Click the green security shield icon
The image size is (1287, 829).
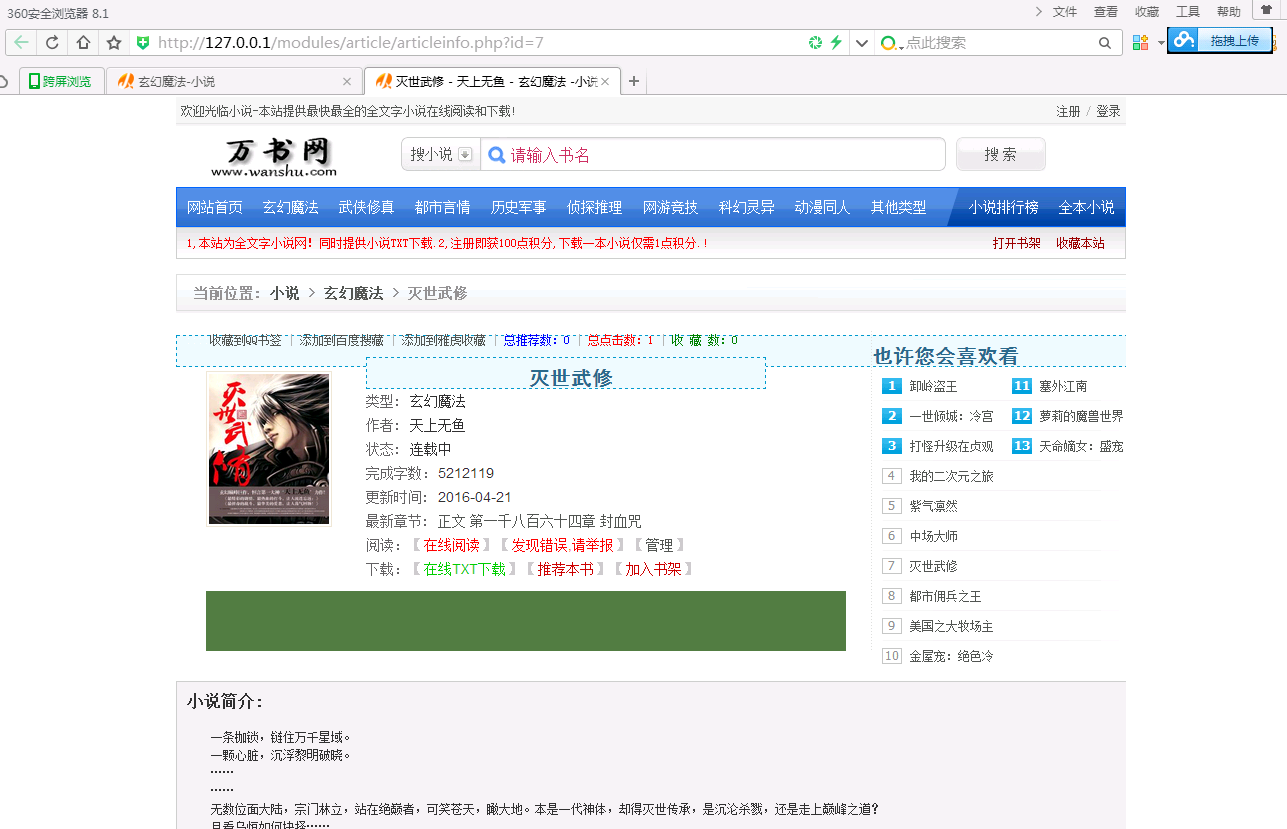[x=143, y=43]
